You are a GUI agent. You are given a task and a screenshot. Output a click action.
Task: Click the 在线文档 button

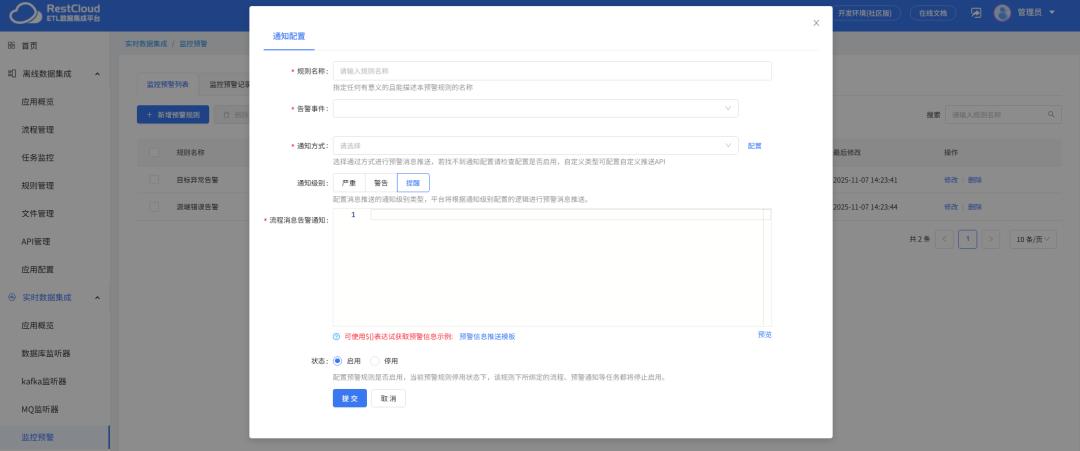click(x=933, y=12)
